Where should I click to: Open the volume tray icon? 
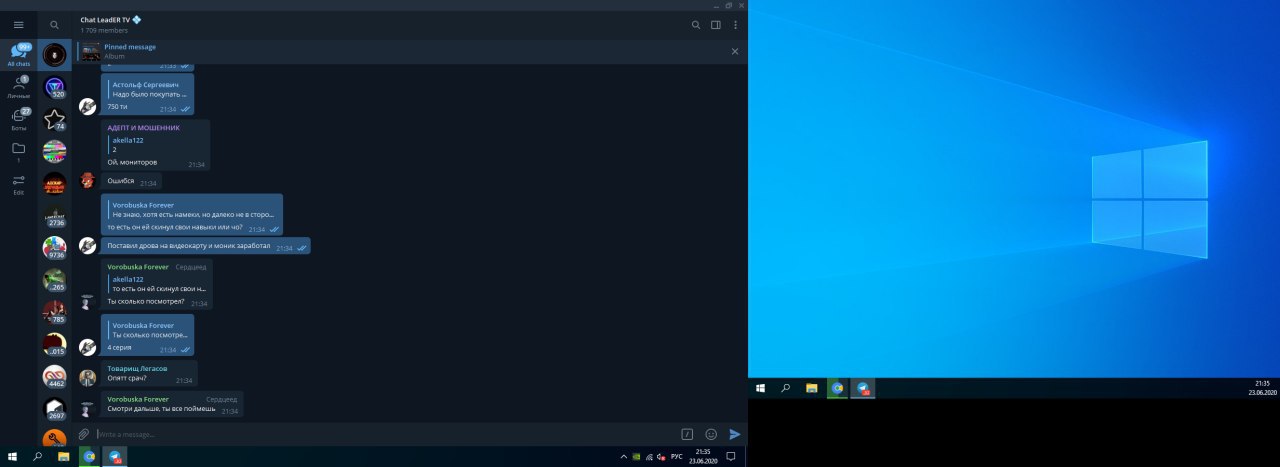click(660, 457)
